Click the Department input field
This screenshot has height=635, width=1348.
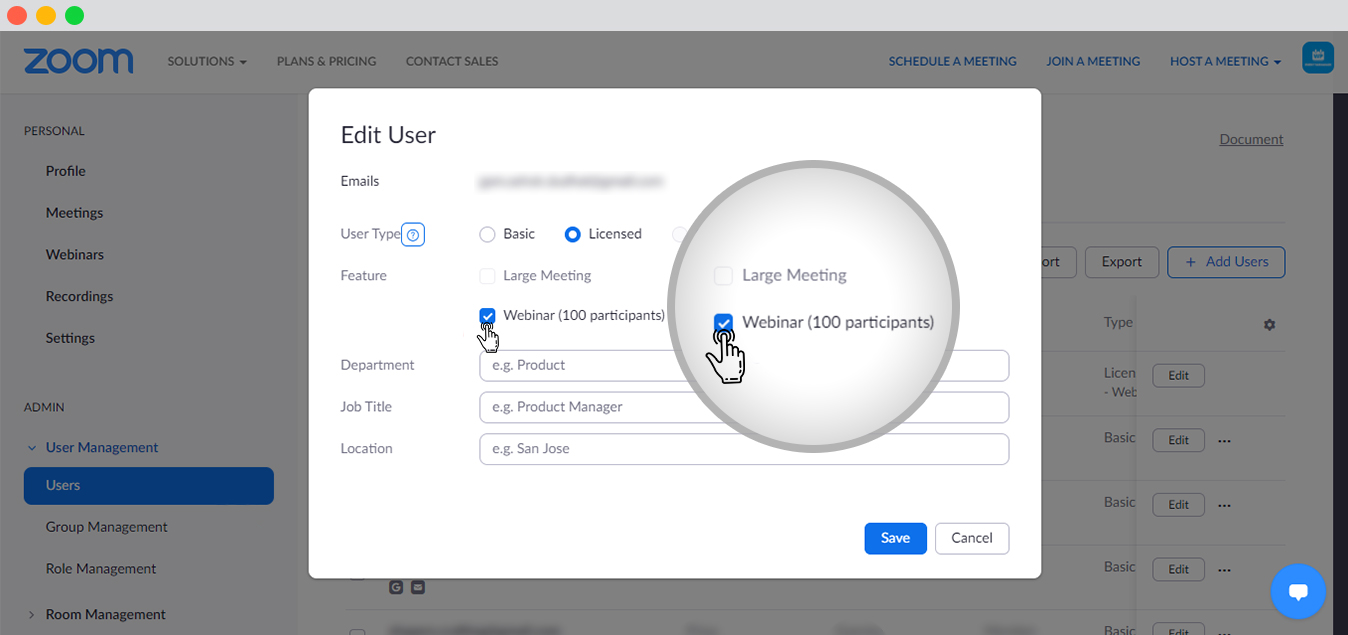coord(744,366)
